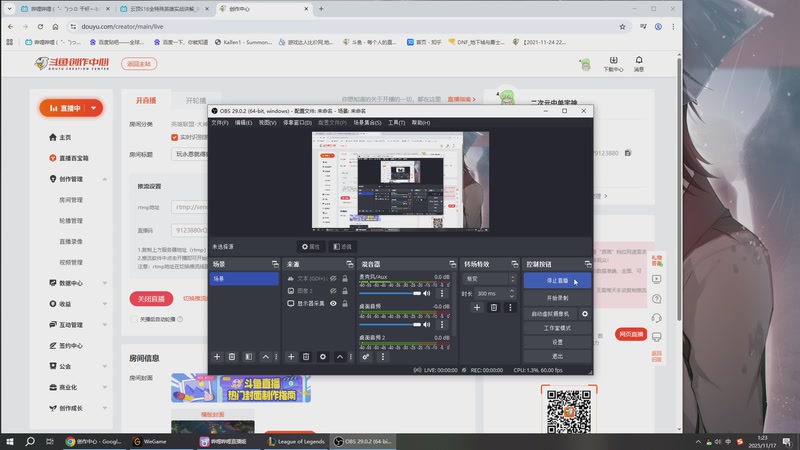Undock the 场景 panel with float icon
Image resolution: width=800 pixels, height=450 pixels.
pyautogui.click(x=275, y=264)
